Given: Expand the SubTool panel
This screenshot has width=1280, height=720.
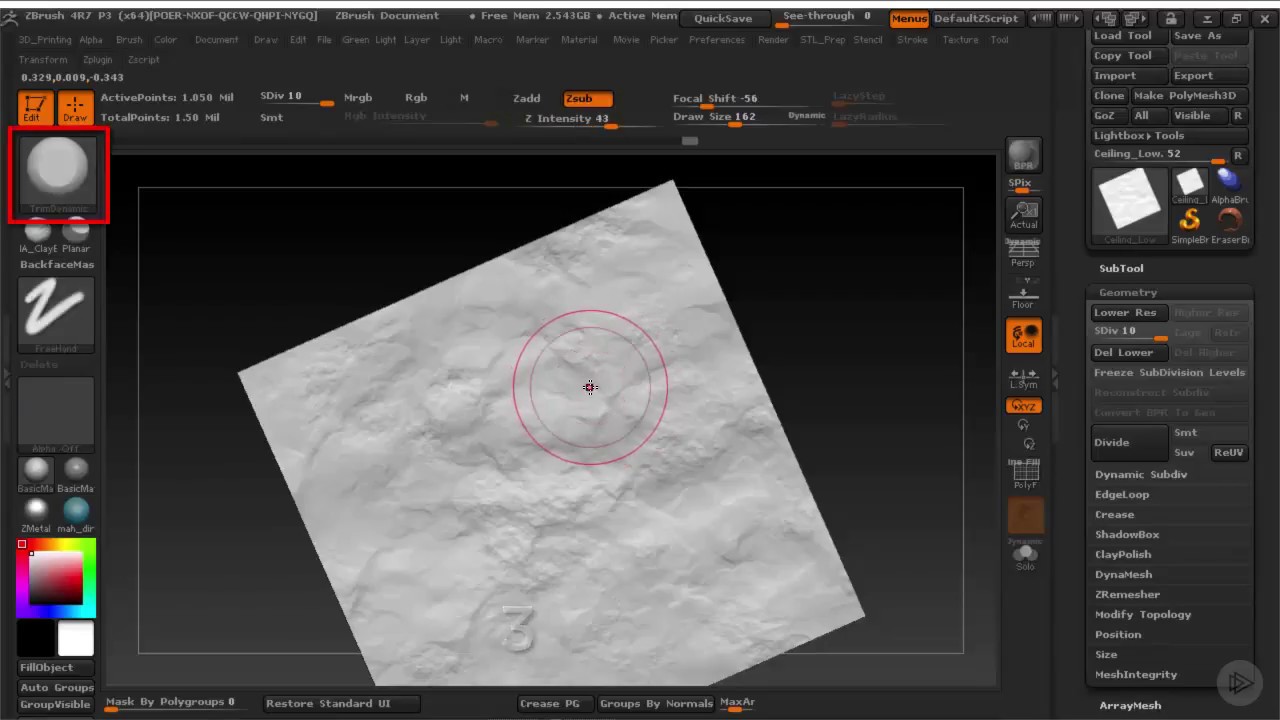Looking at the screenshot, I should point(1121,269).
